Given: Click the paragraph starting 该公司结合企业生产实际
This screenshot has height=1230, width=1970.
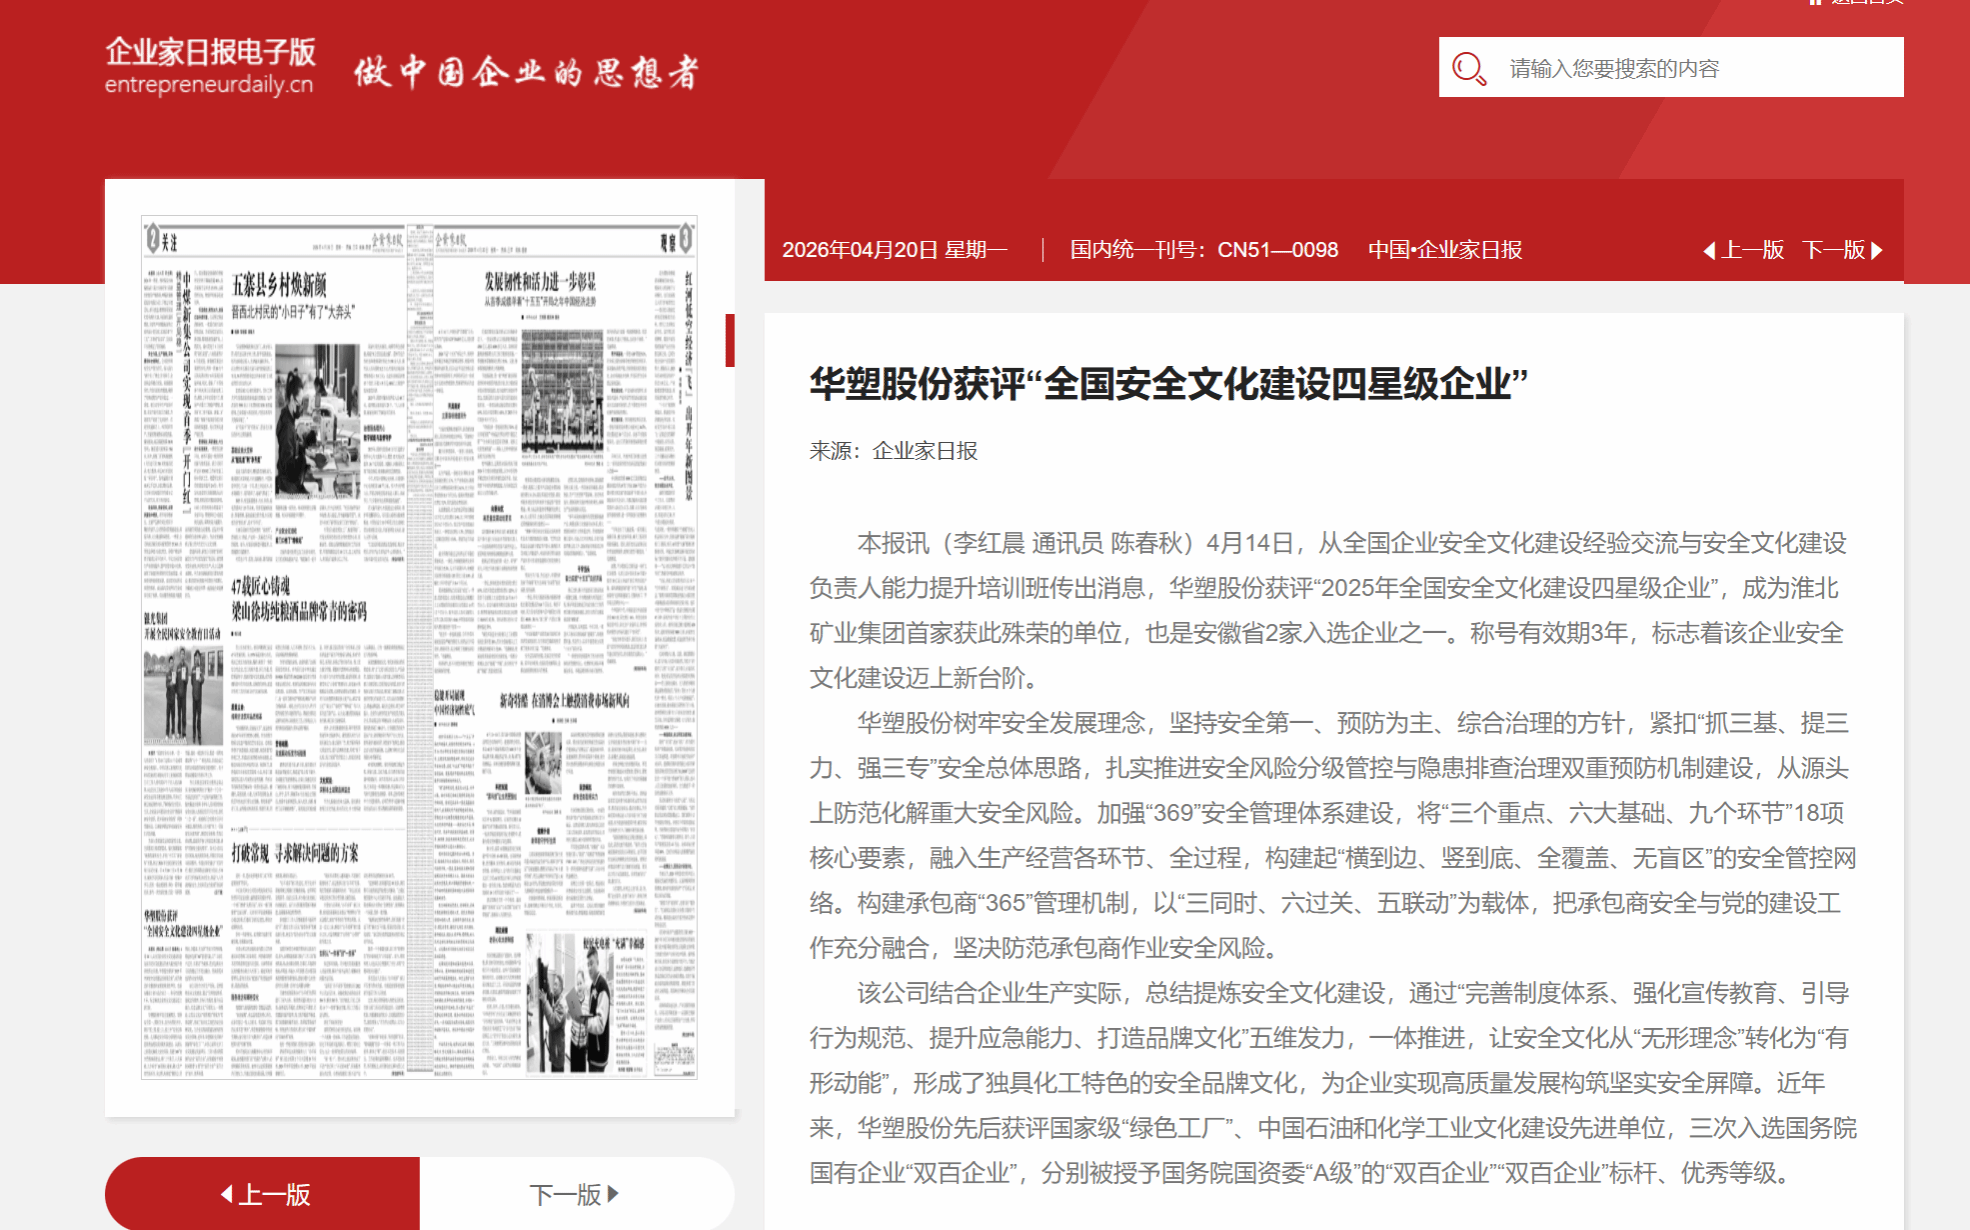Looking at the screenshot, I should tap(1333, 1082).
